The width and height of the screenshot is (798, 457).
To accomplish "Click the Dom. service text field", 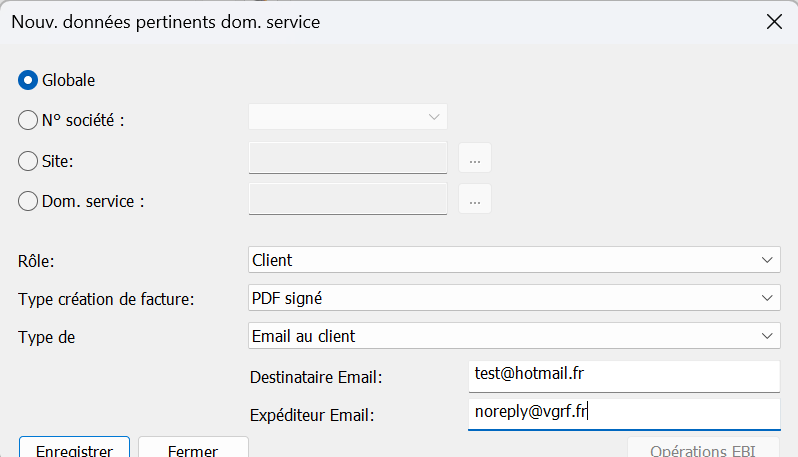I will [x=348, y=199].
